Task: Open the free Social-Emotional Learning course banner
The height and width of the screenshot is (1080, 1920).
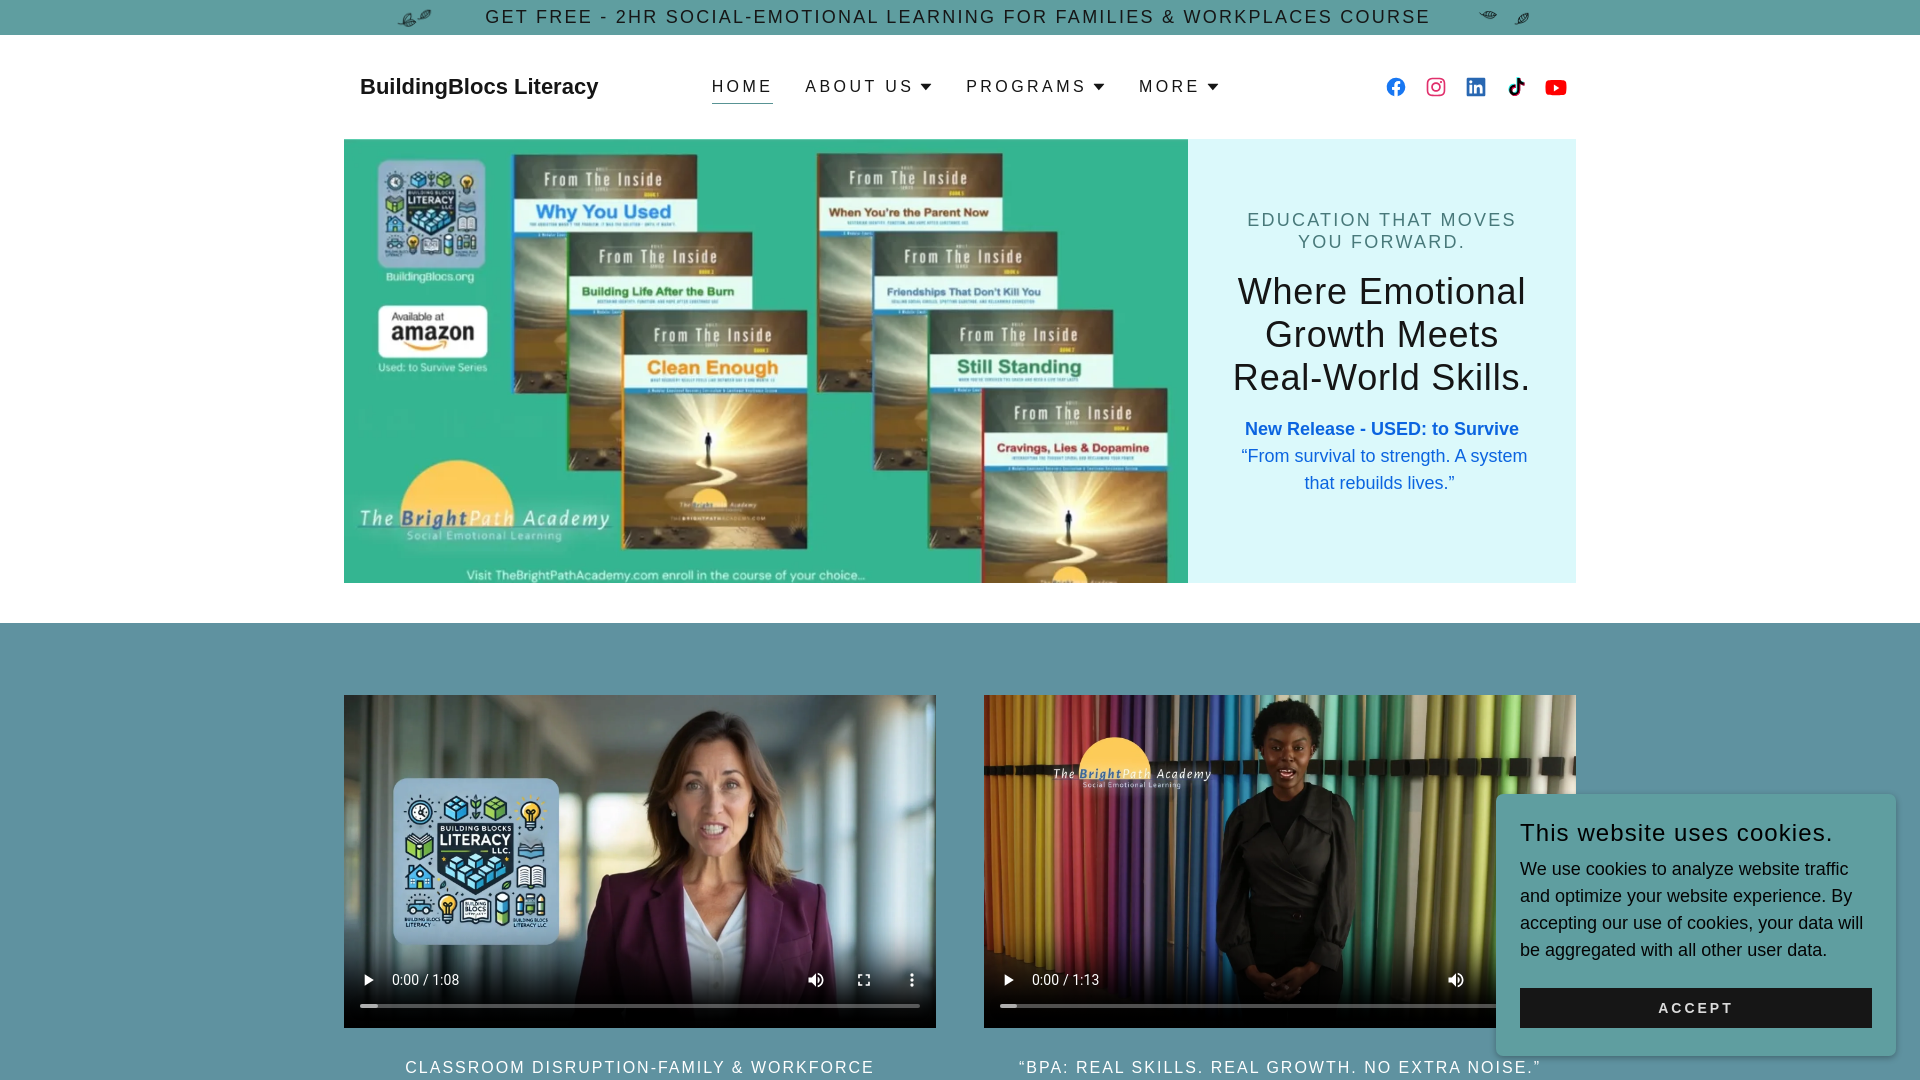Action: tap(957, 17)
